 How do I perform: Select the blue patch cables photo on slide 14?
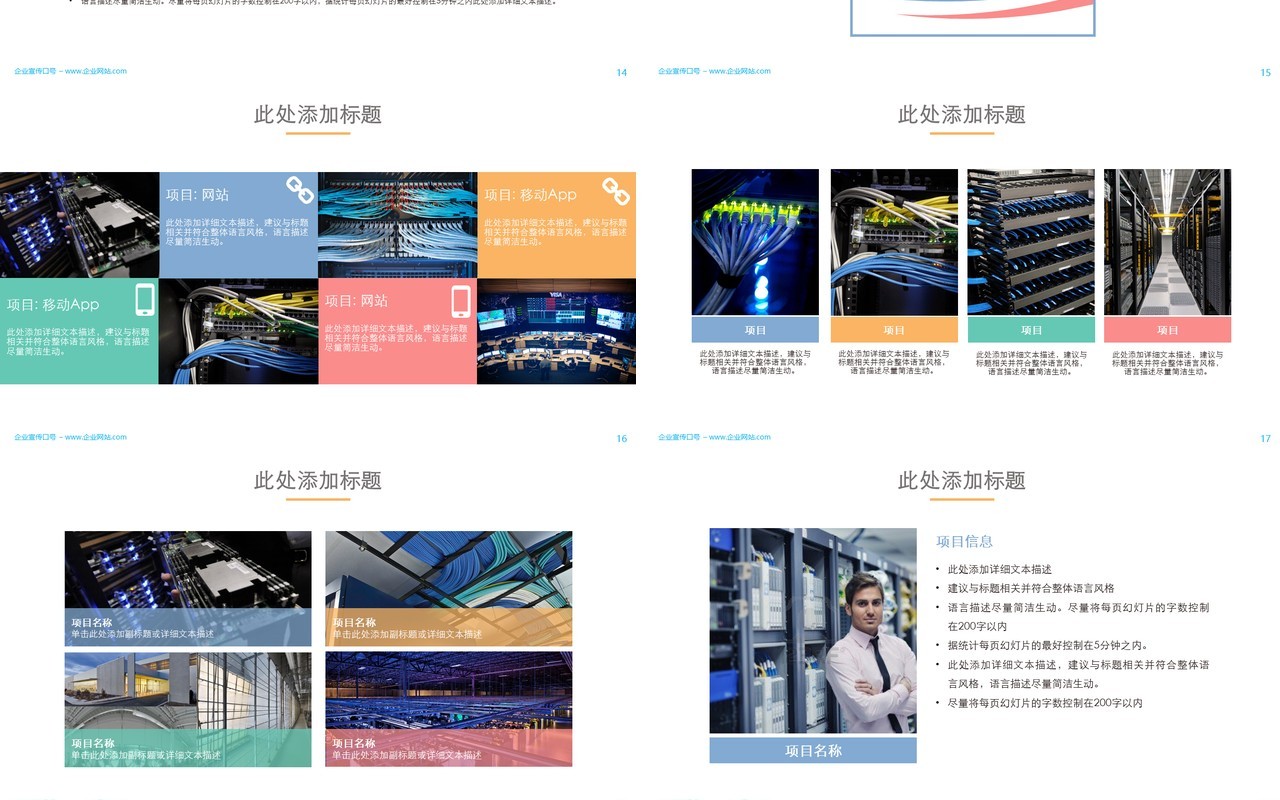(397, 225)
